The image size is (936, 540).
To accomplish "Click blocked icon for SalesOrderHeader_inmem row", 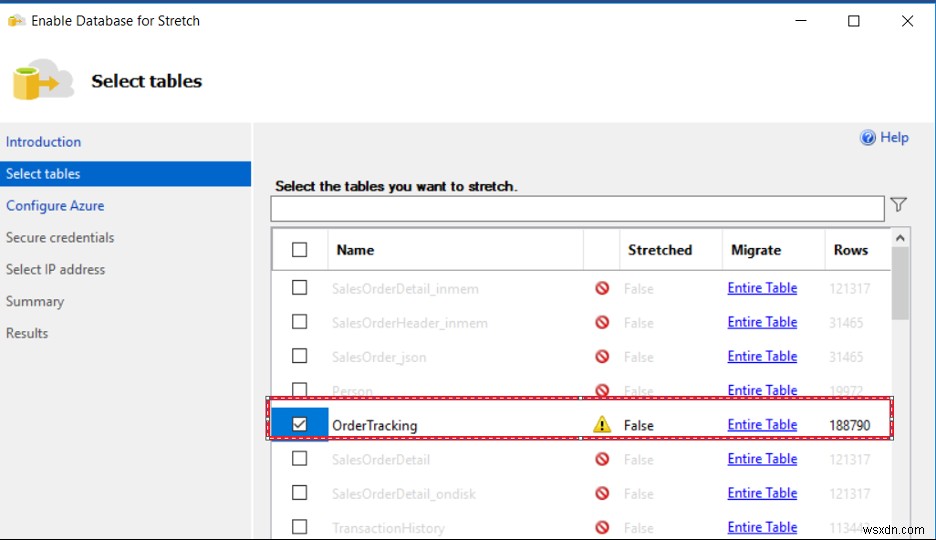I will [602, 322].
